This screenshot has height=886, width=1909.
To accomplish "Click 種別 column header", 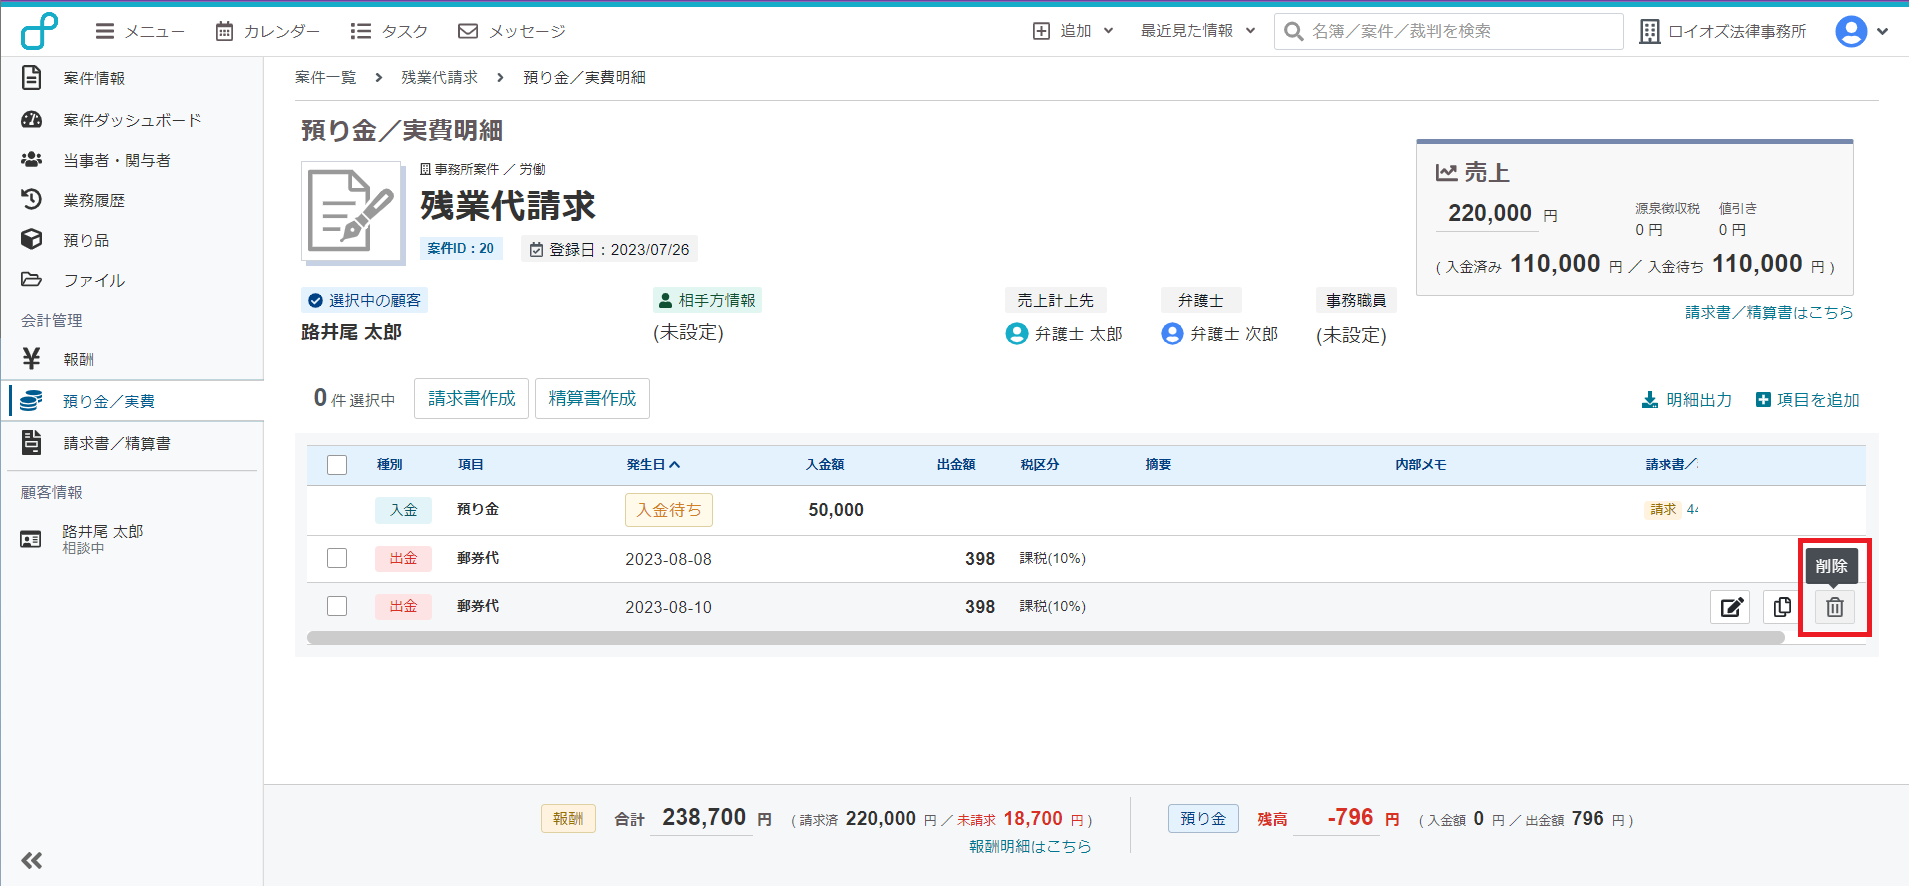I will pos(389,464).
